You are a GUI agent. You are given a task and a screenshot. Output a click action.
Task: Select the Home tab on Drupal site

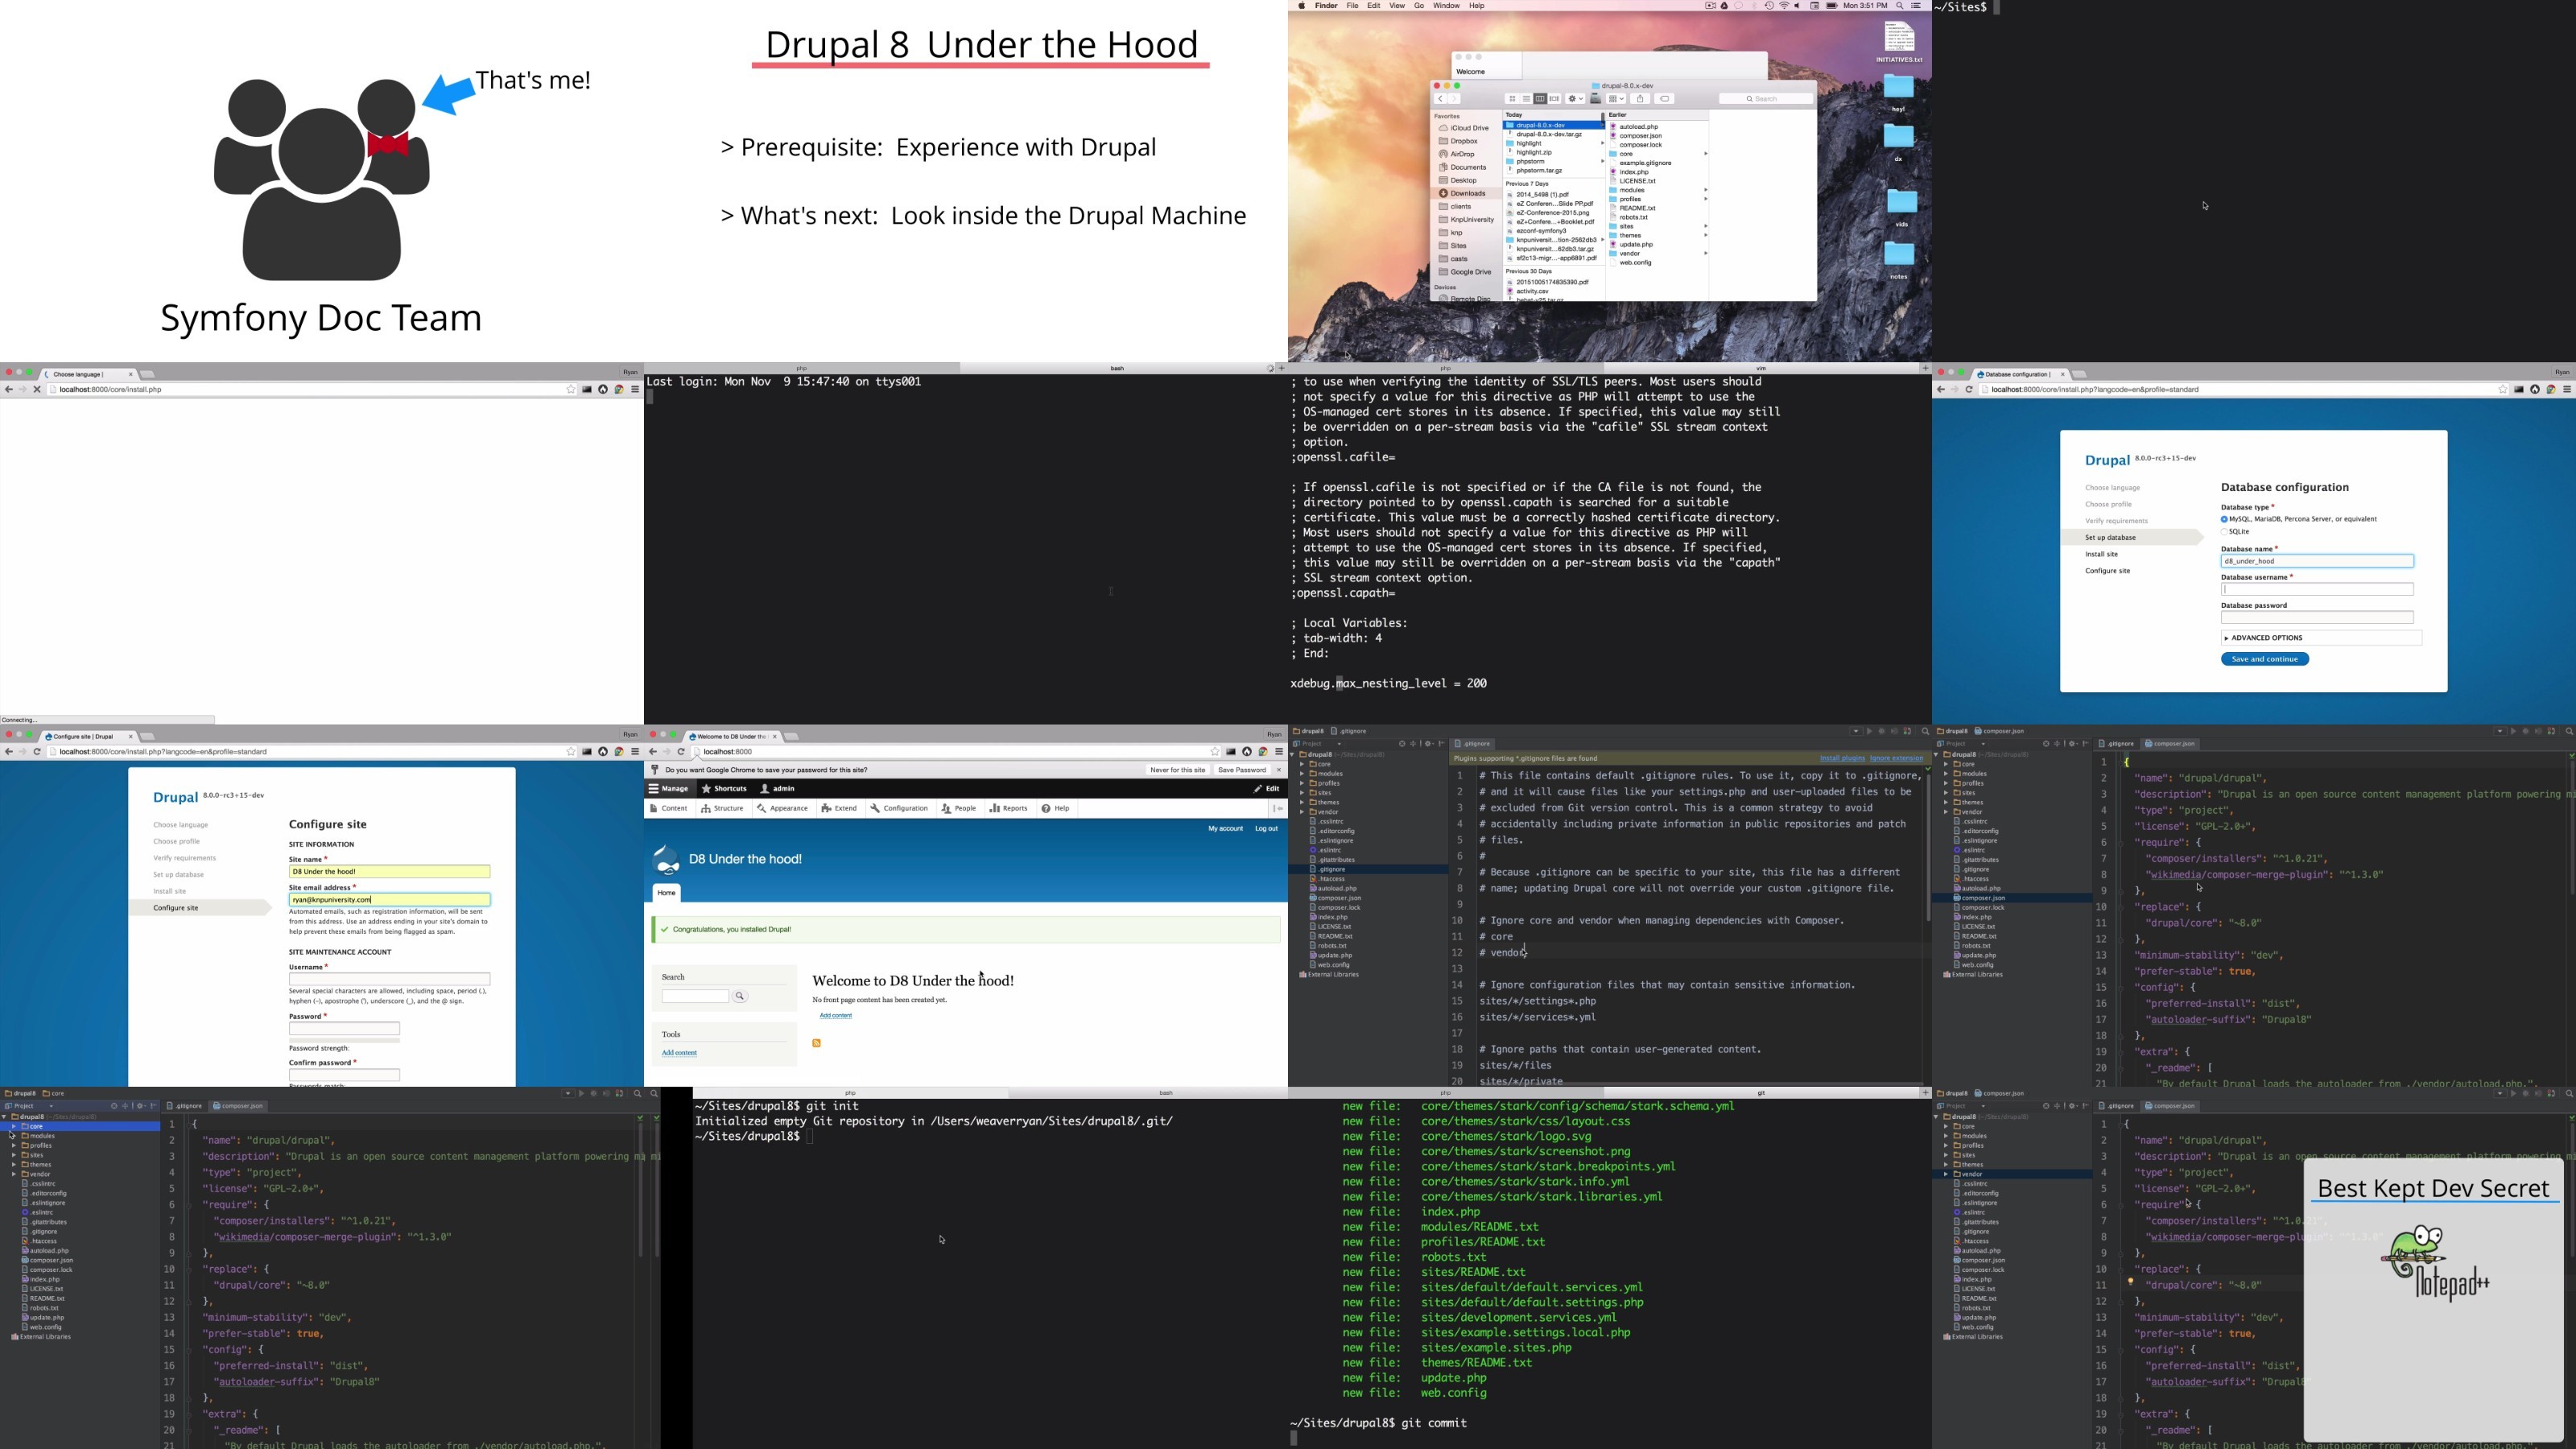tap(666, 893)
